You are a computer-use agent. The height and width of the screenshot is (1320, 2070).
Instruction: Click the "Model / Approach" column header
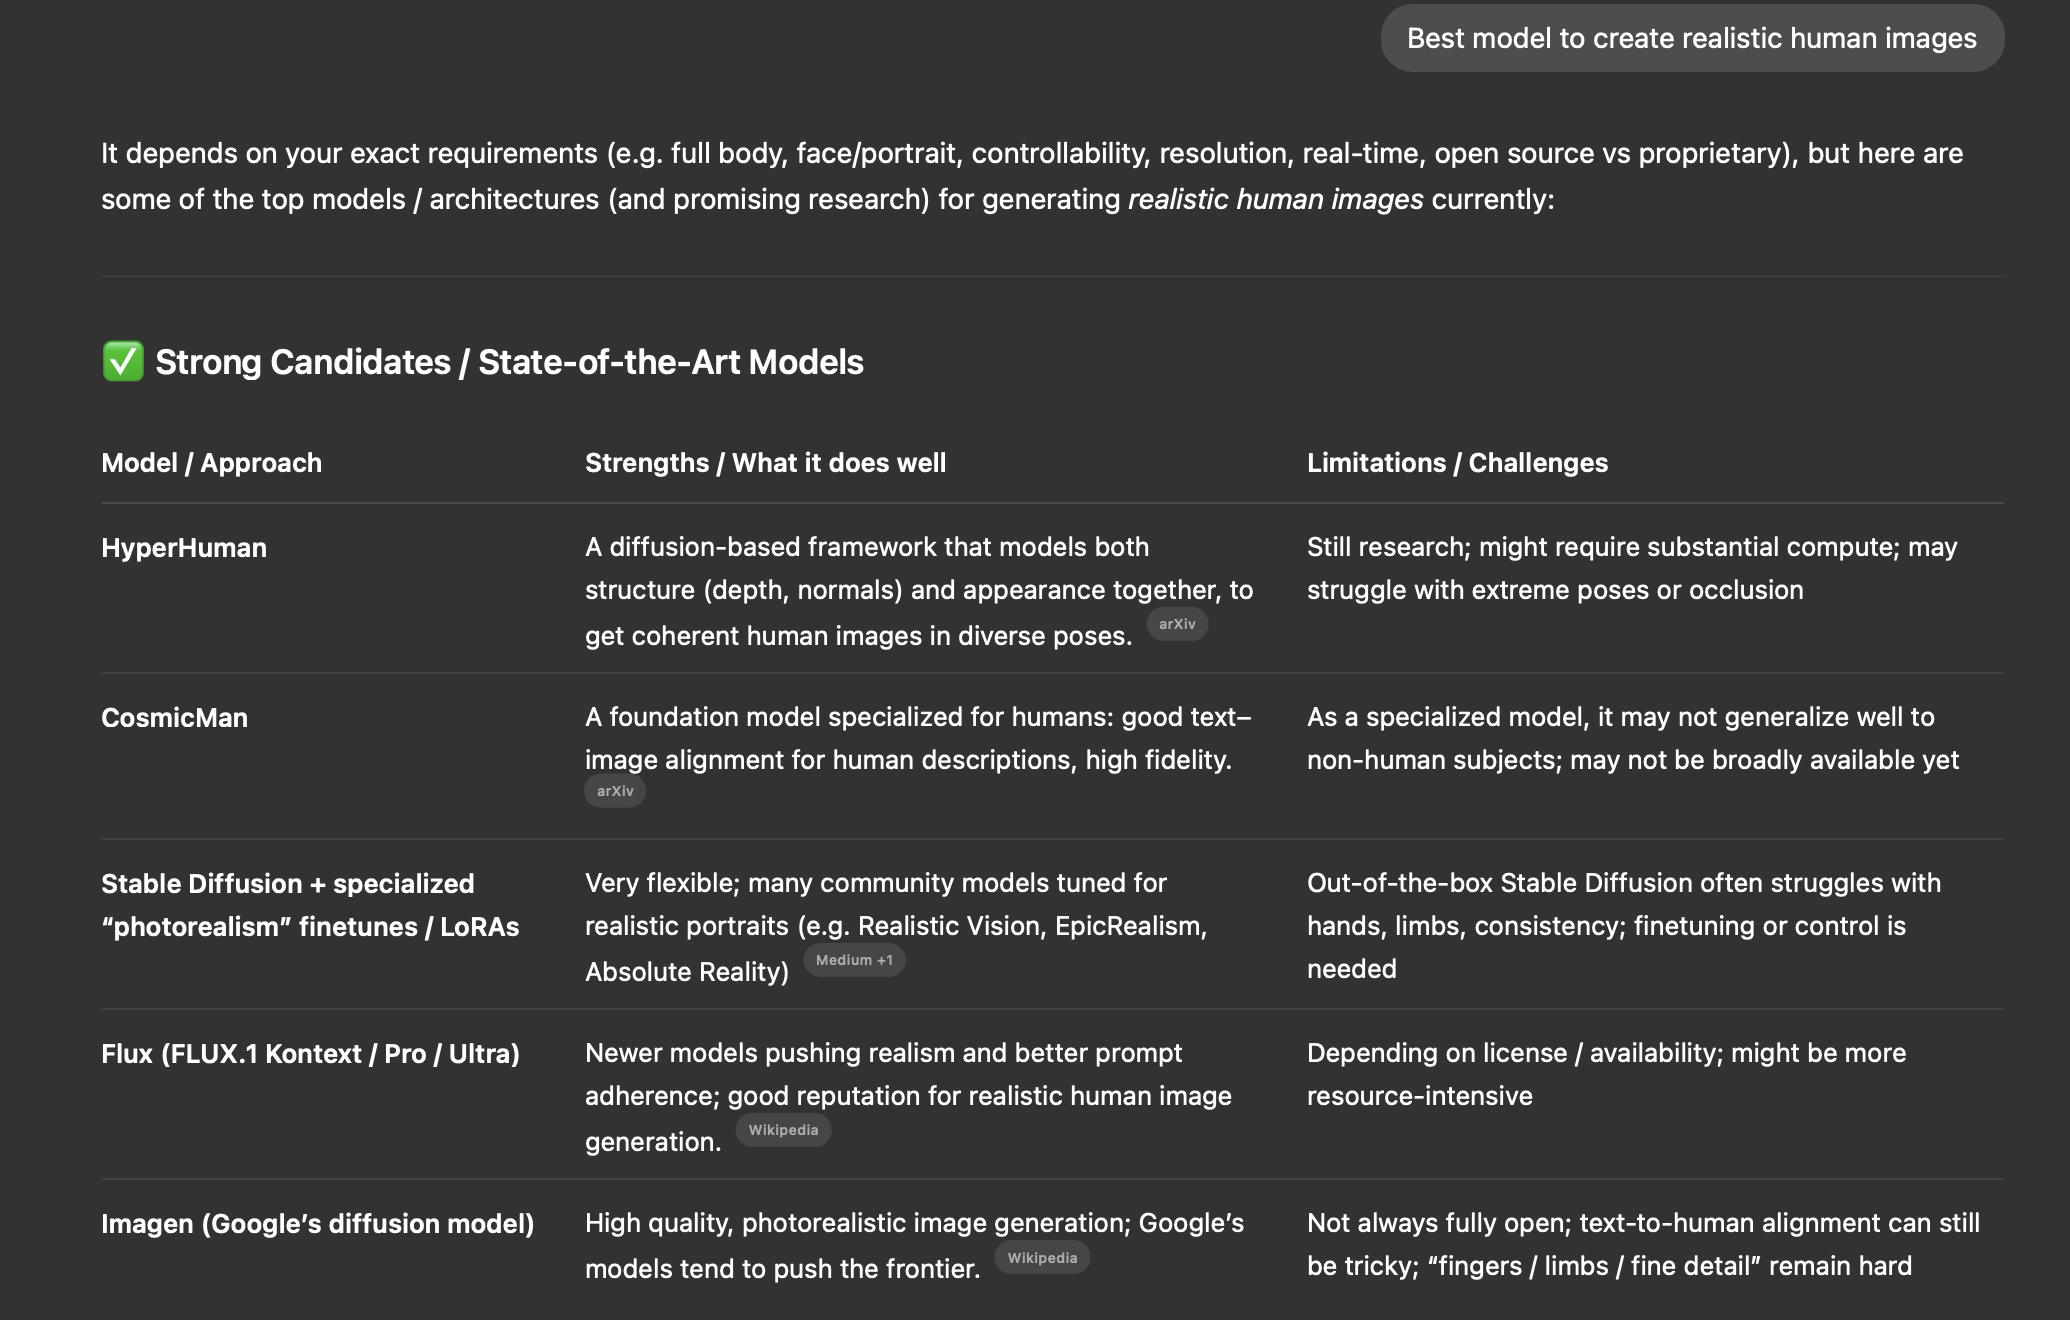point(211,463)
